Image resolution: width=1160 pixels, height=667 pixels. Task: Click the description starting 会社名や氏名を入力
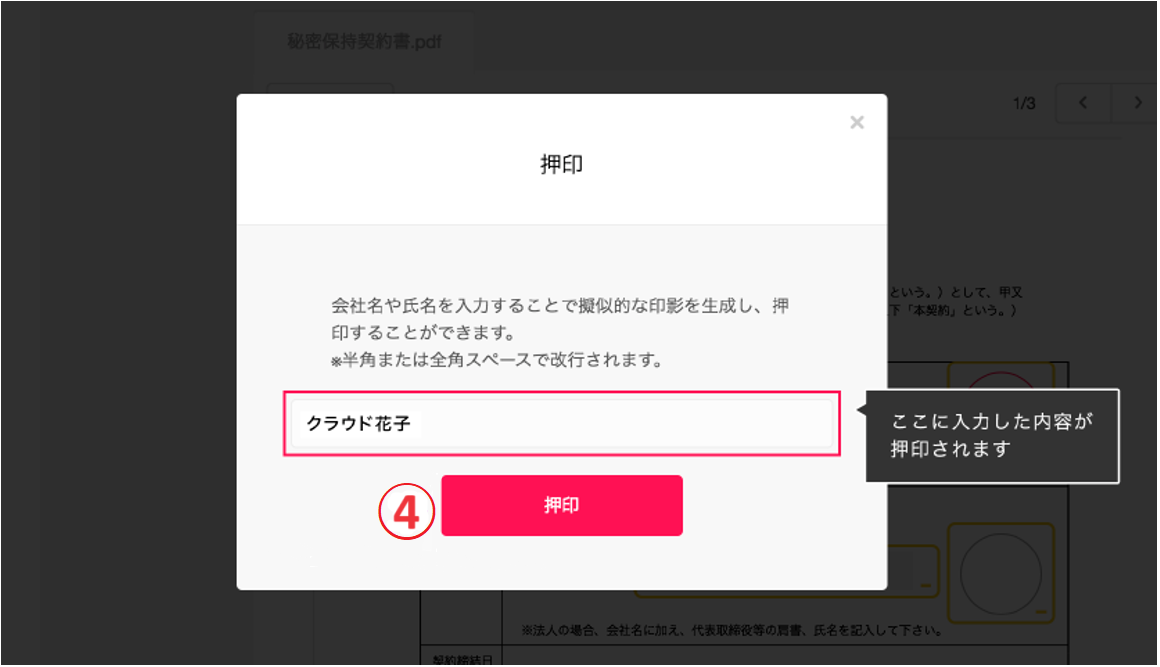tap(560, 319)
